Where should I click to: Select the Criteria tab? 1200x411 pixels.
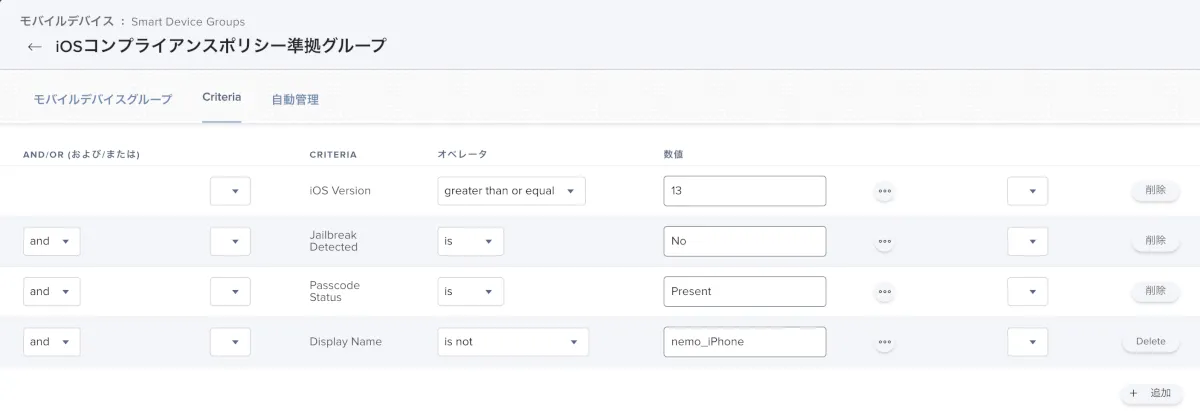pyautogui.click(x=221, y=98)
